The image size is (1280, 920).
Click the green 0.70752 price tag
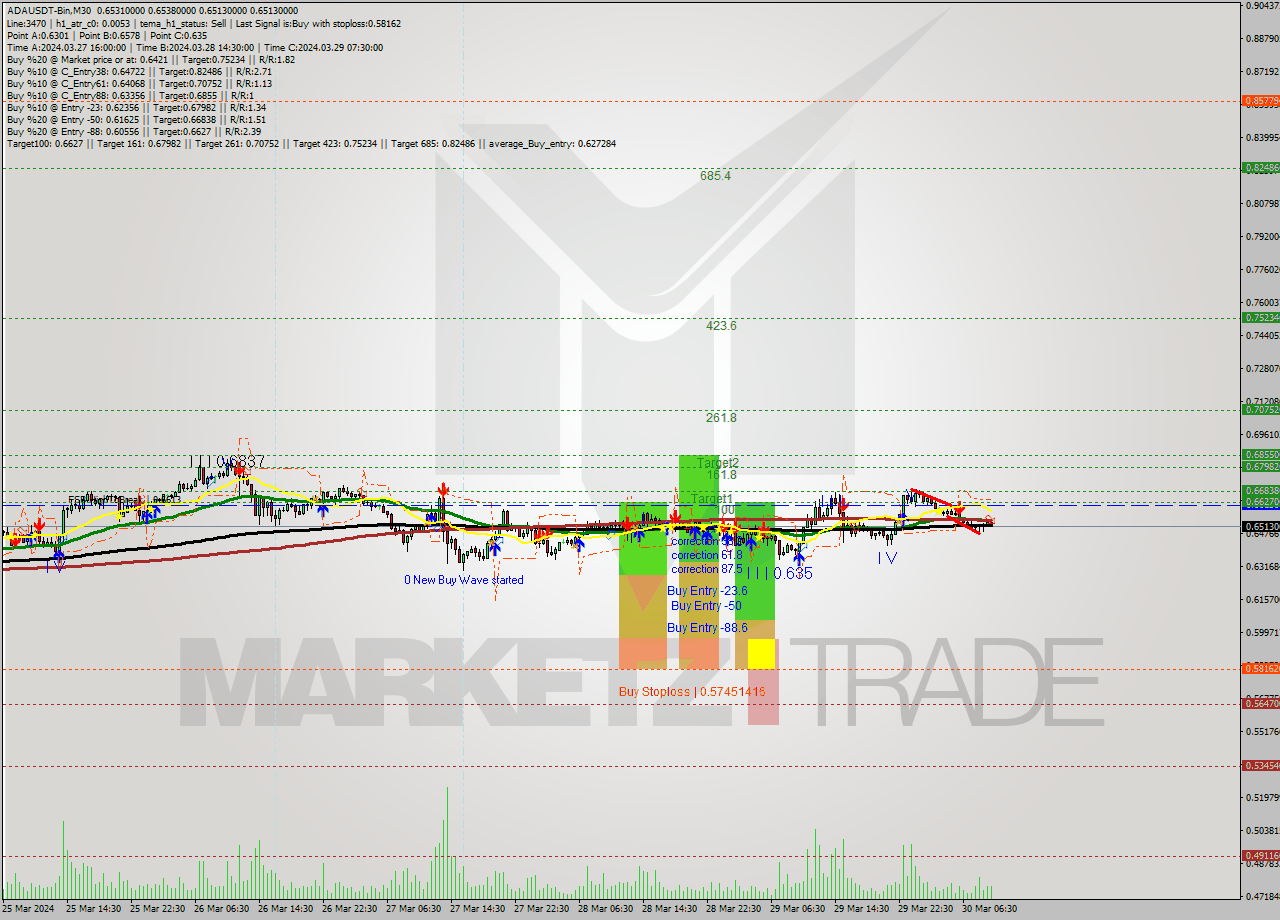pyautogui.click(x=1260, y=410)
